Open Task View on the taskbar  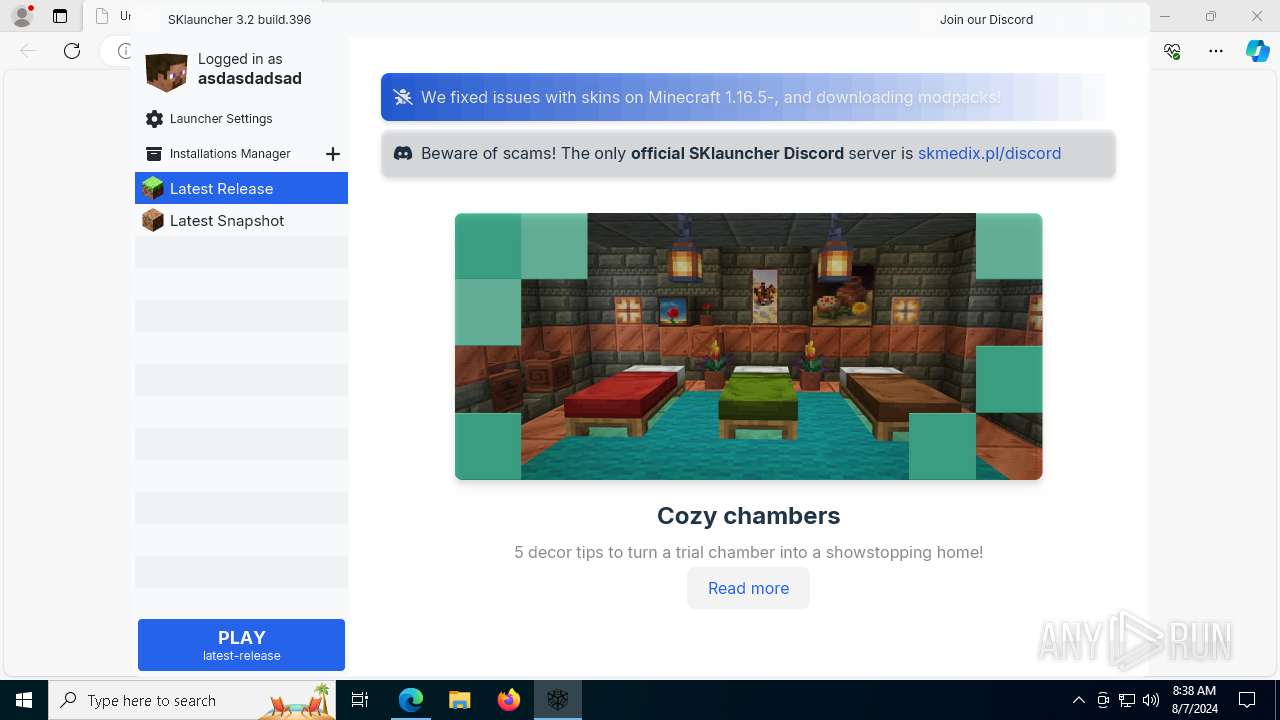(360, 700)
